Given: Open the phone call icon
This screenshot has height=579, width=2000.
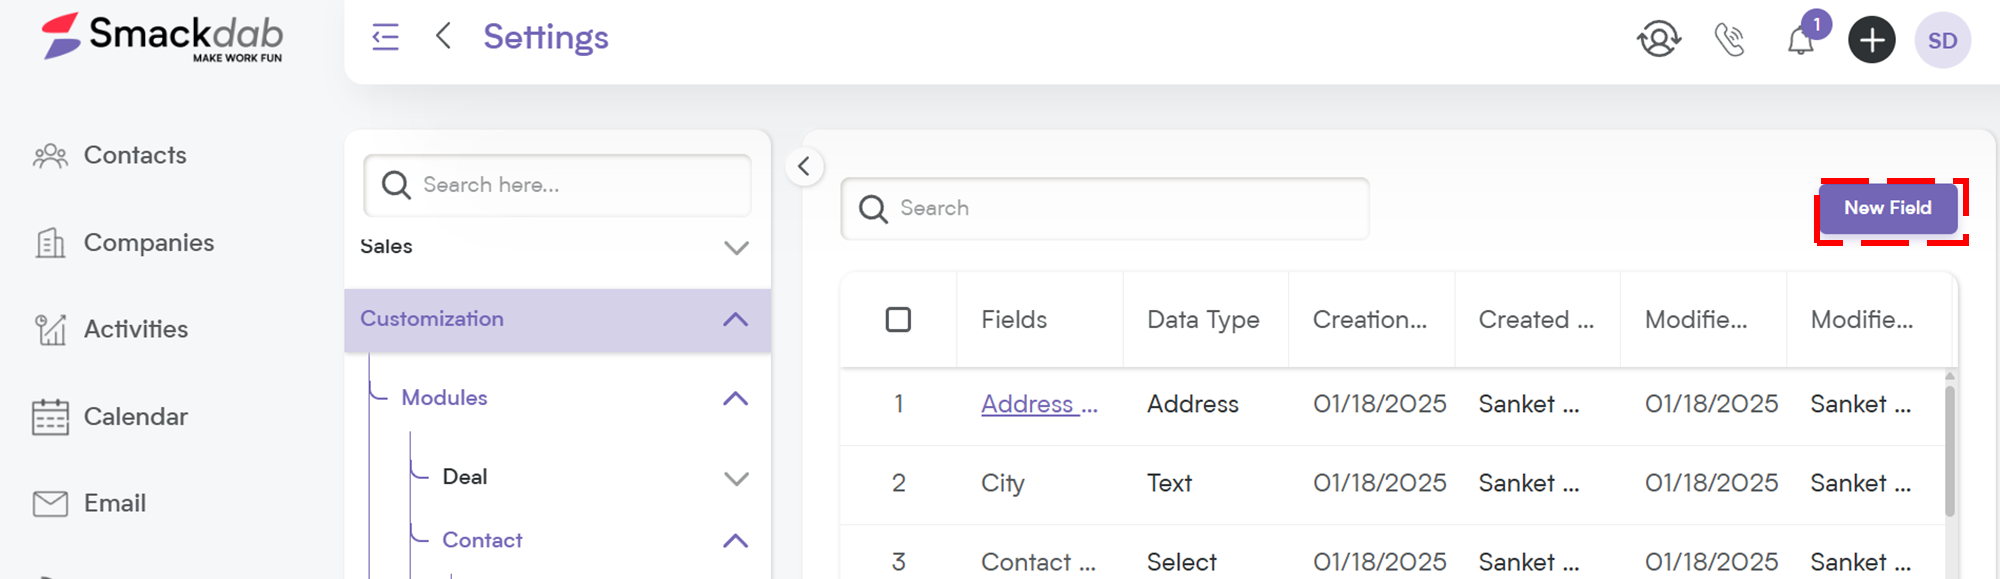Looking at the screenshot, I should [x=1730, y=40].
